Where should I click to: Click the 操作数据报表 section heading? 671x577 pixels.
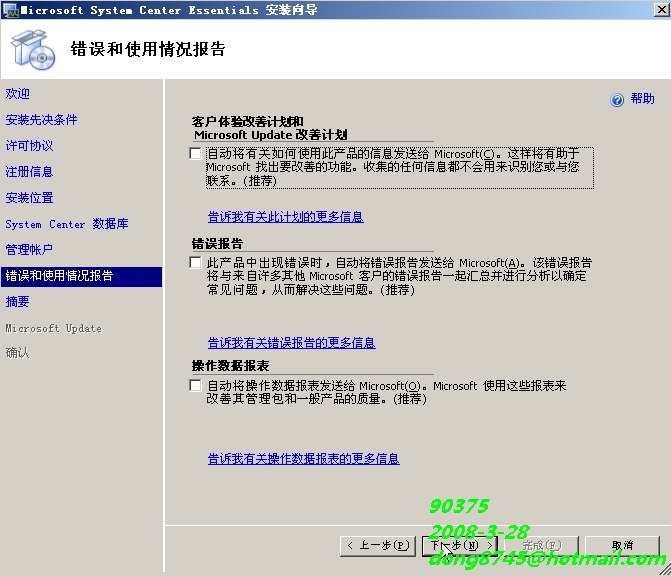(230, 366)
